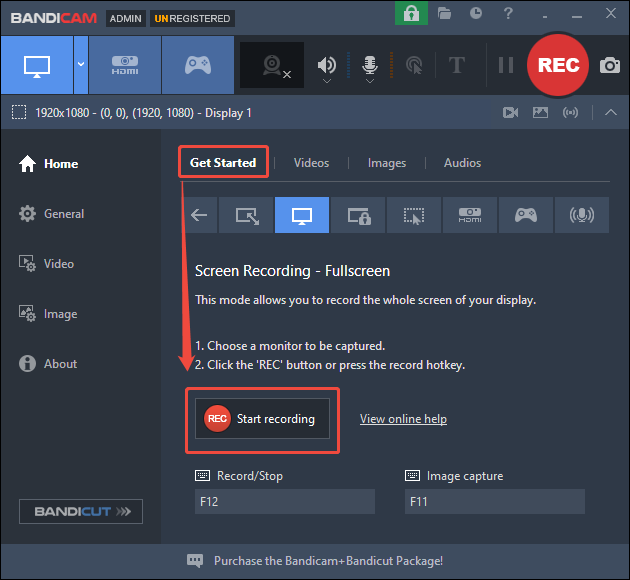Screen dimensions: 630x580
Task: Click the UNREGISTERED label
Action: (192, 18)
